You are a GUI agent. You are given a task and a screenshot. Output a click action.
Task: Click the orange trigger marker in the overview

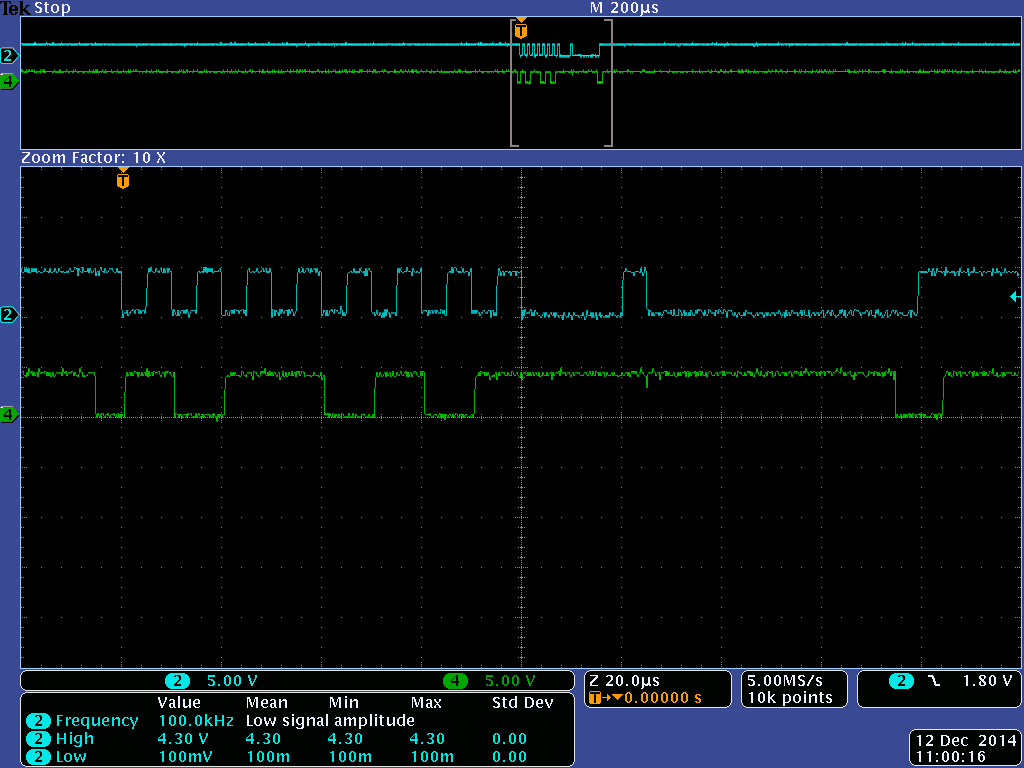click(x=520, y=30)
